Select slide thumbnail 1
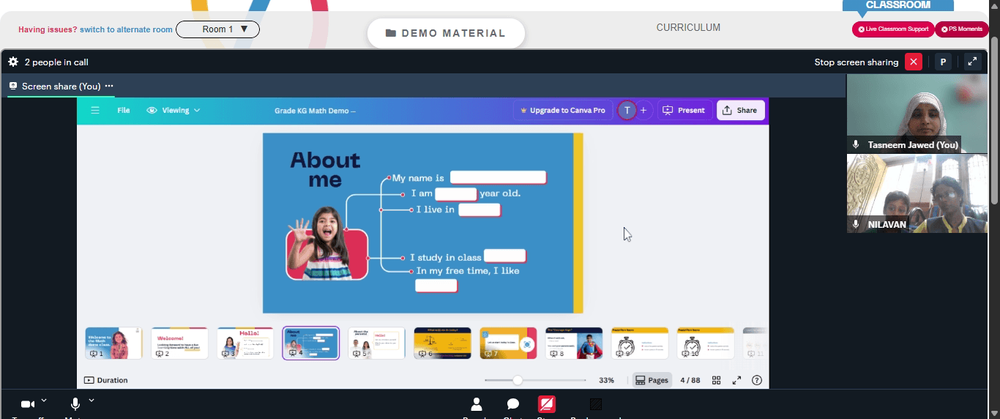This screenshot has width=1000, height=419. [114, 343]
